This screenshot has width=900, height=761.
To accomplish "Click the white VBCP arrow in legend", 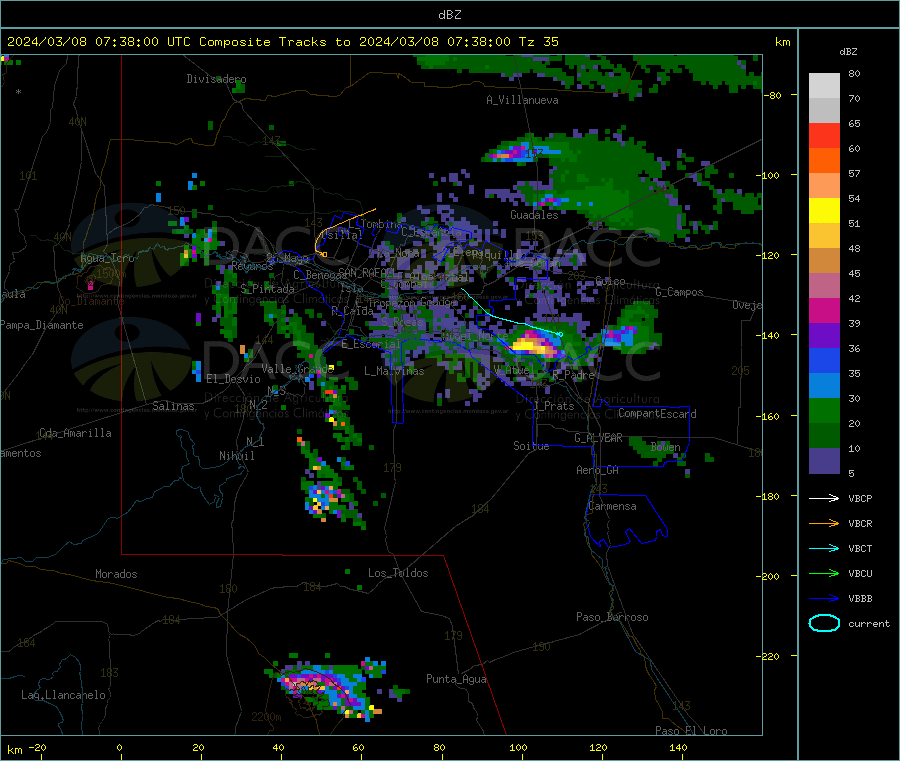I will [x=824, y=498].
